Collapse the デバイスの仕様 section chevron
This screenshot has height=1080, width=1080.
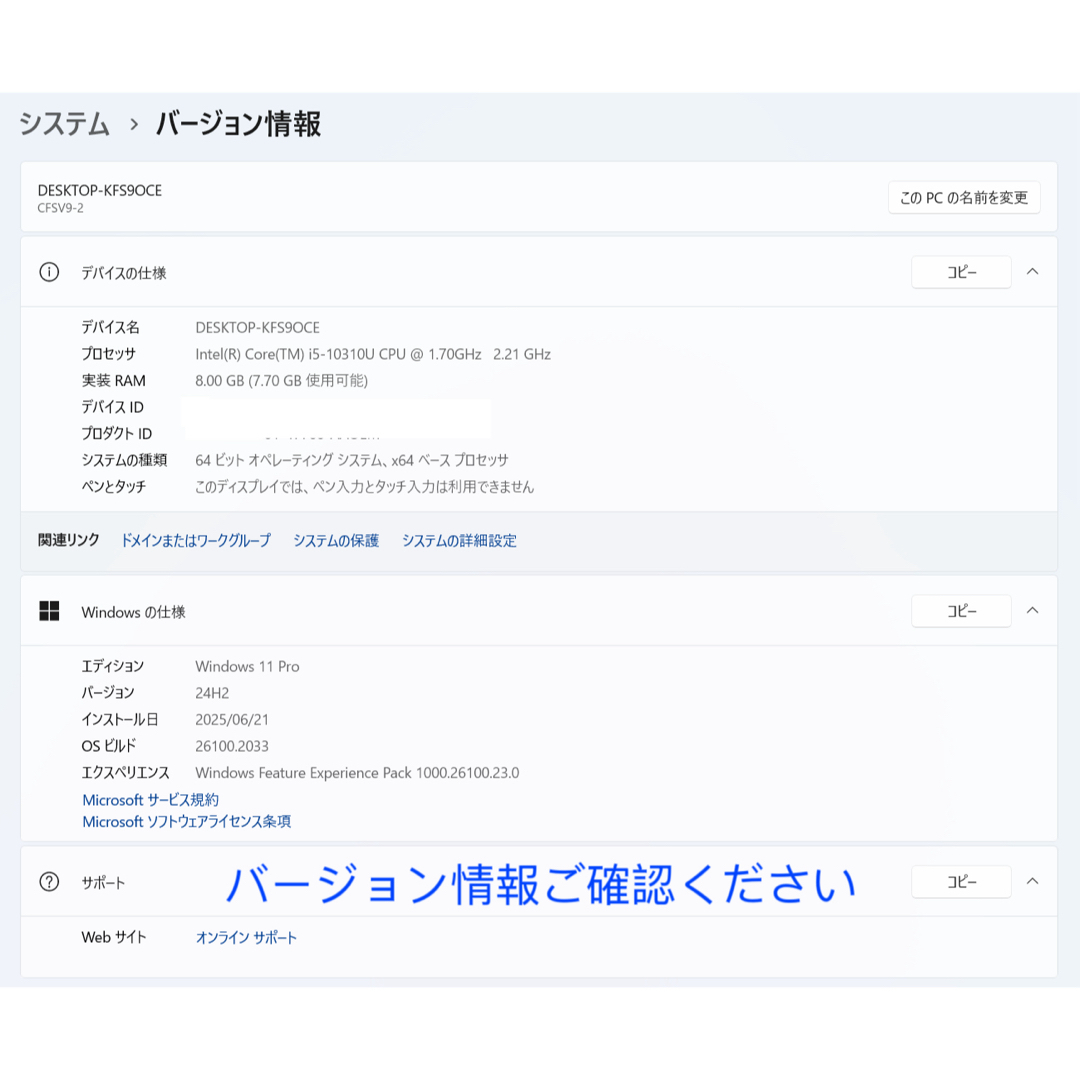pyautogui.click(x=1032, y=271)
